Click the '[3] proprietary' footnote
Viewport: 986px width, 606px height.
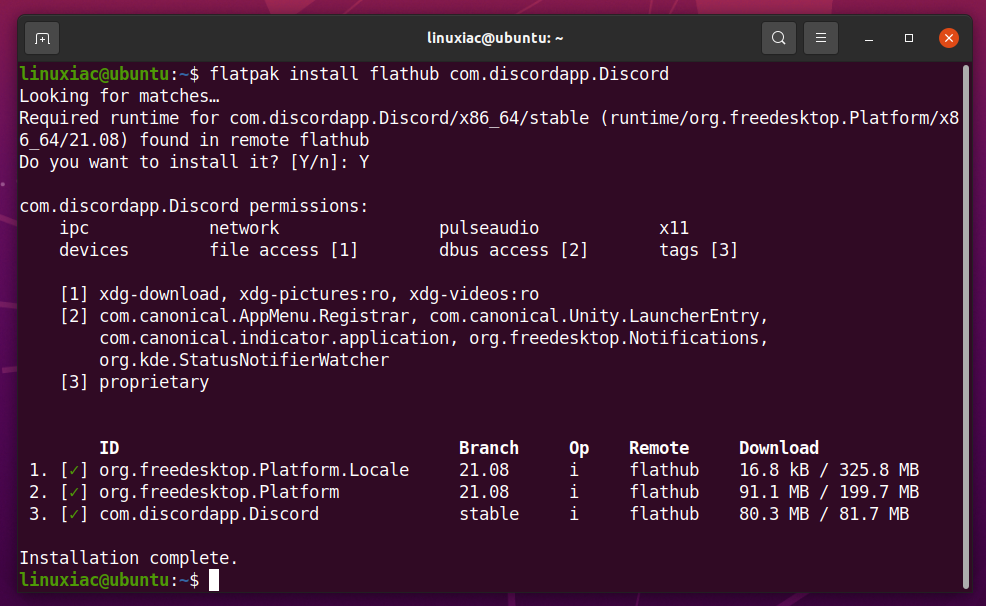pyautogui.click(x=134, y=382)
